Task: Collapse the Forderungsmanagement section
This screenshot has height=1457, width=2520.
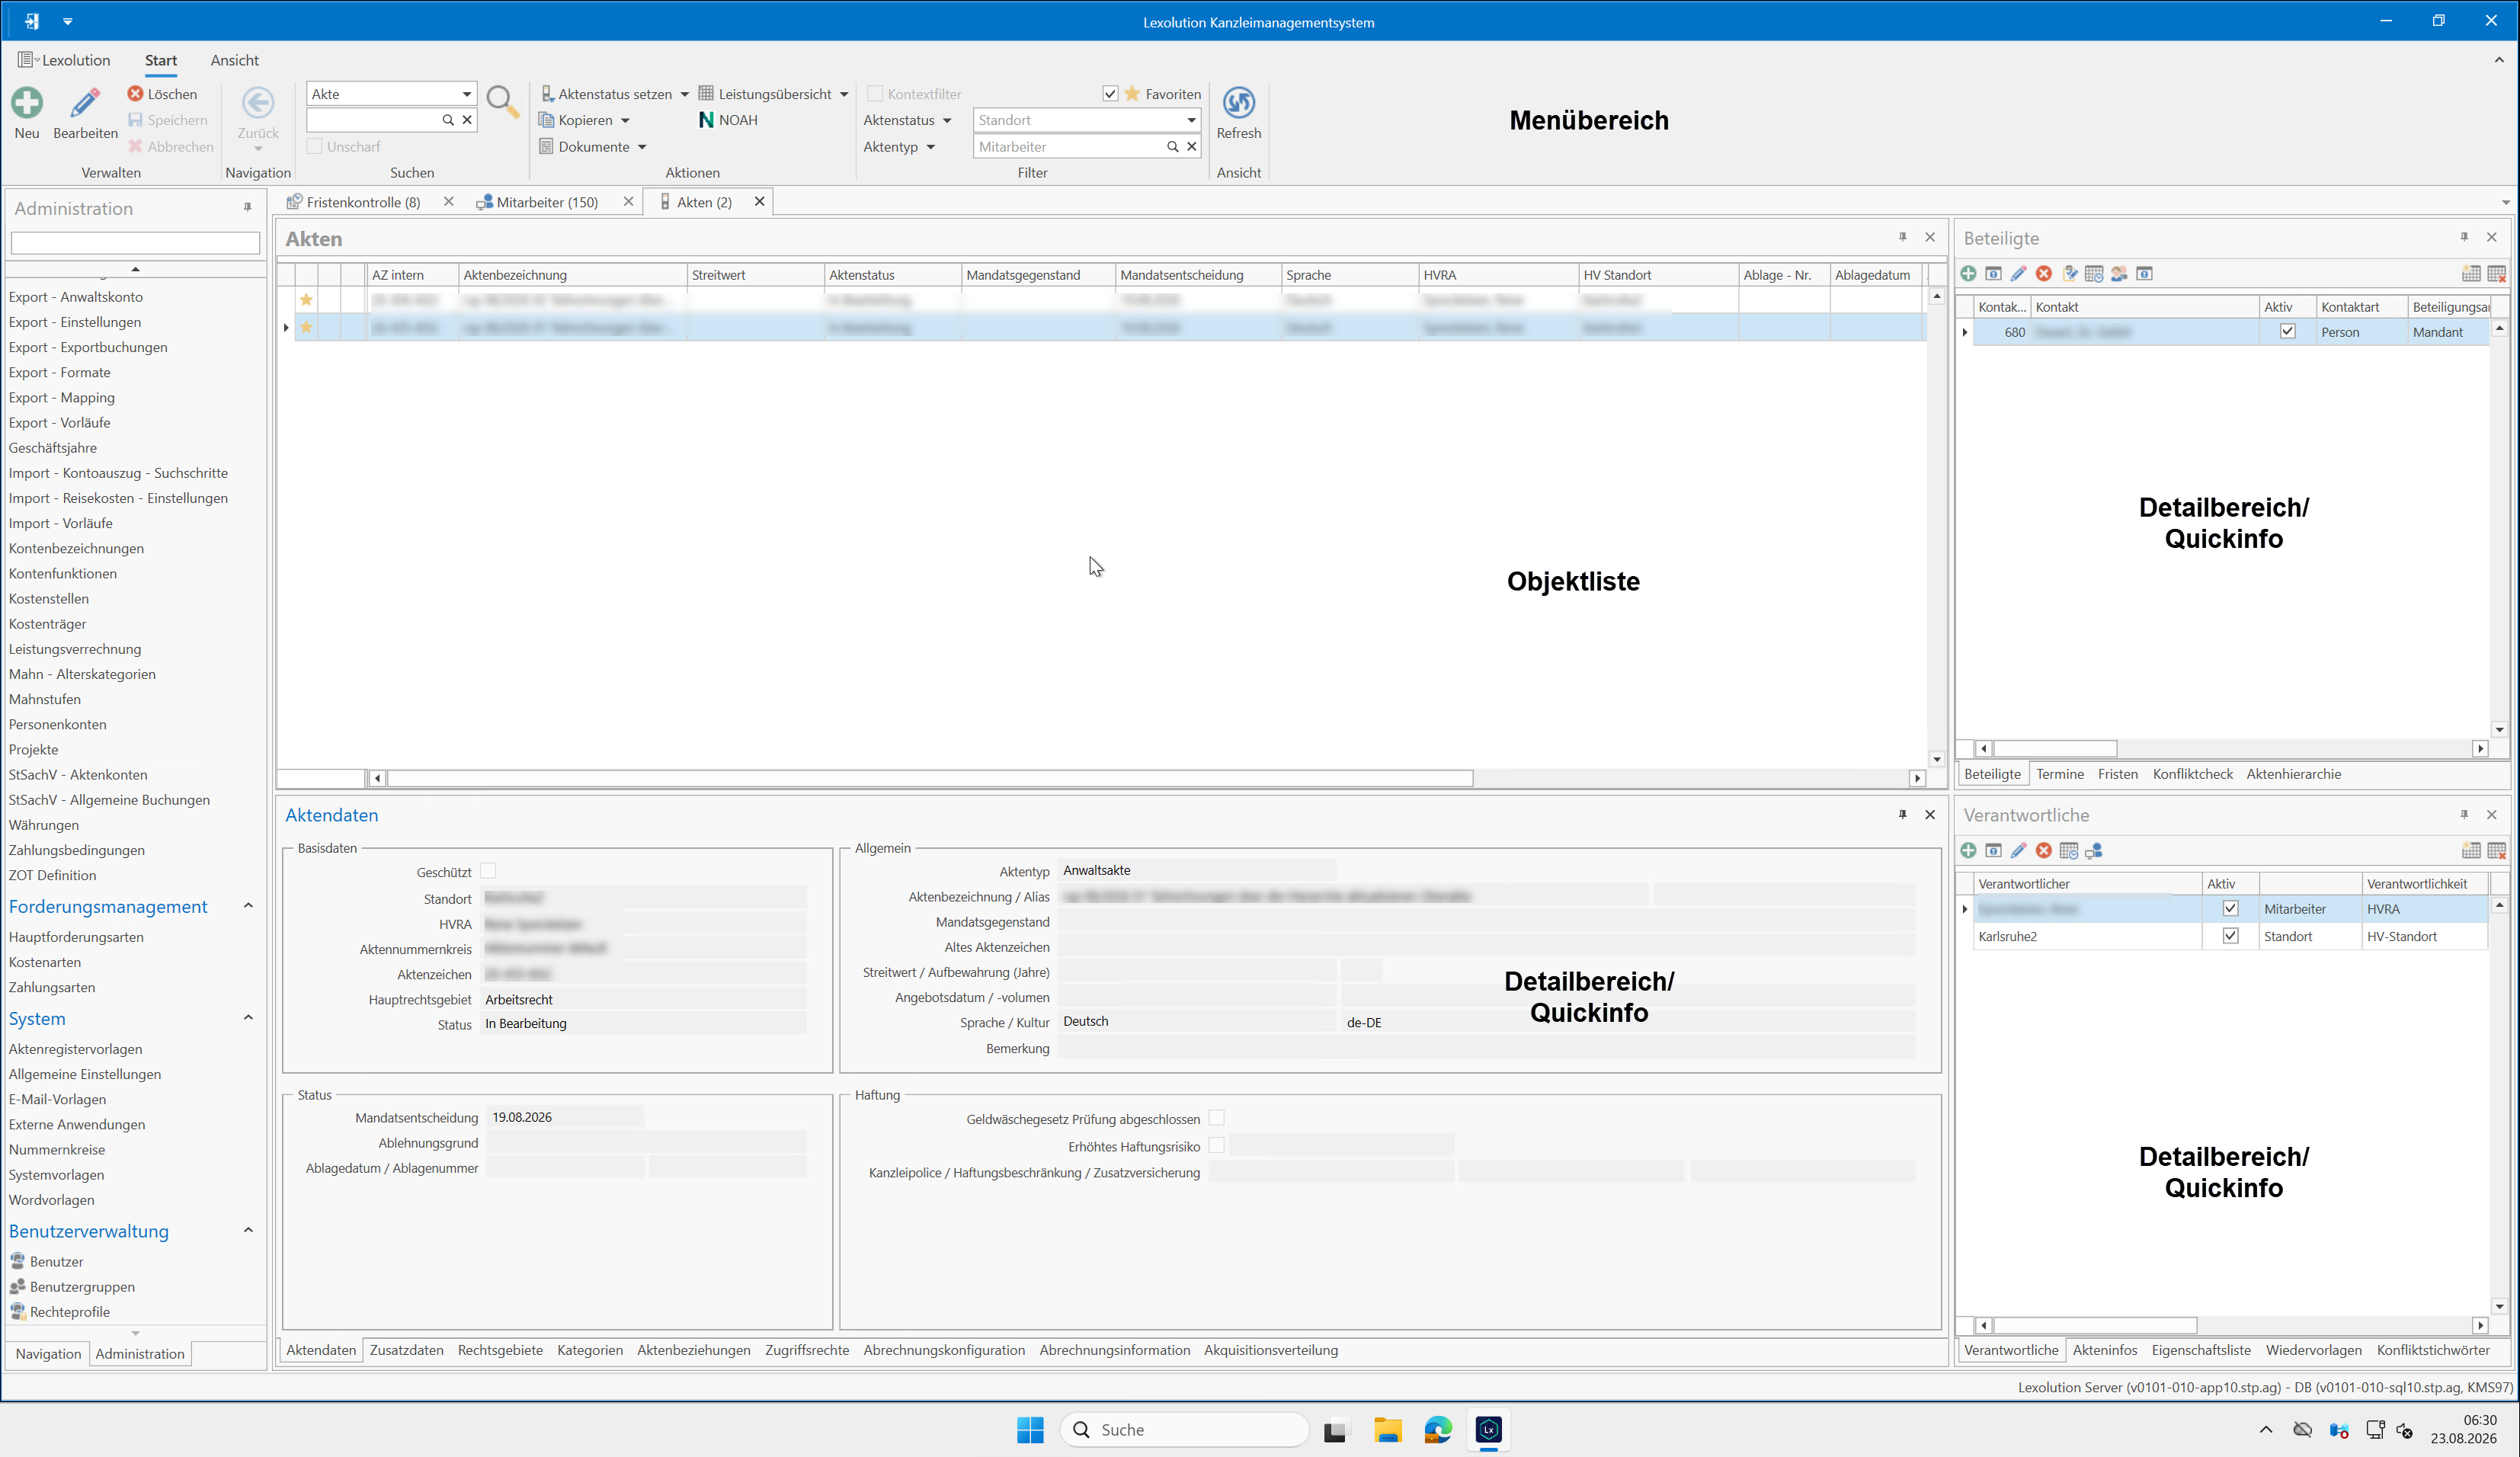Action: (248, 906)
